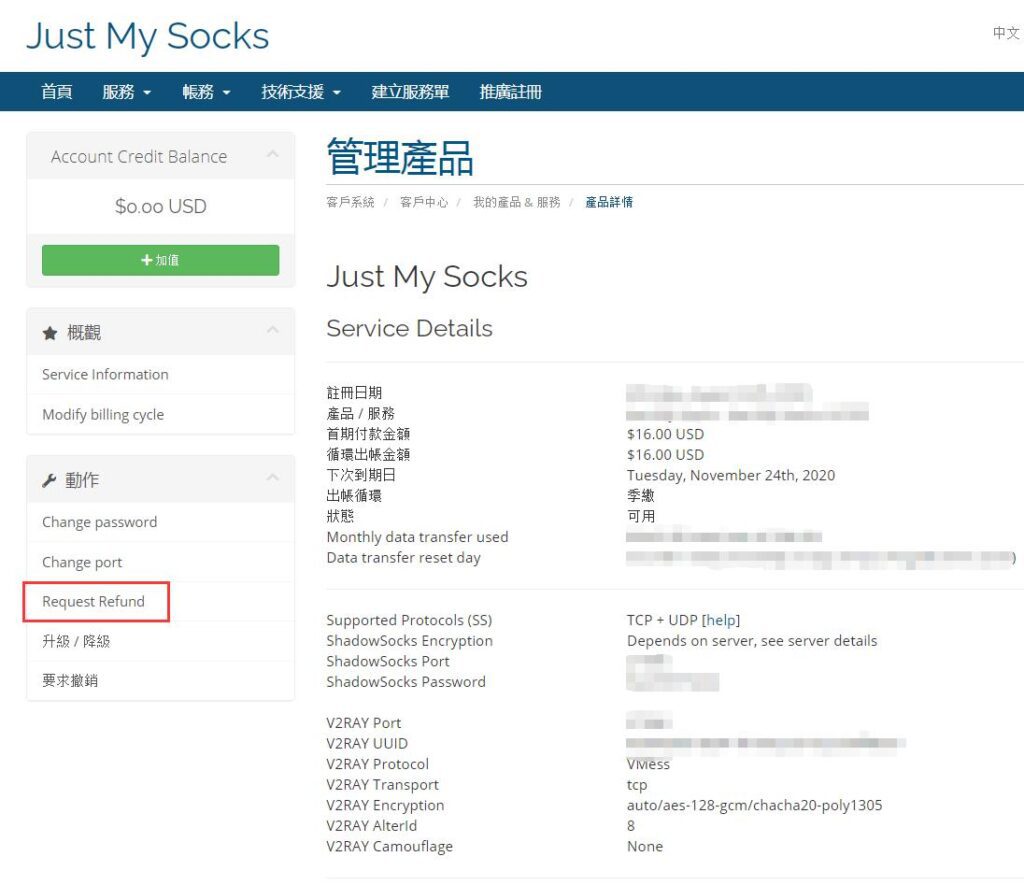This screenshot has width=1024, height=885.
Task: Open the 建立服務單 menu item
Action: 410,91
